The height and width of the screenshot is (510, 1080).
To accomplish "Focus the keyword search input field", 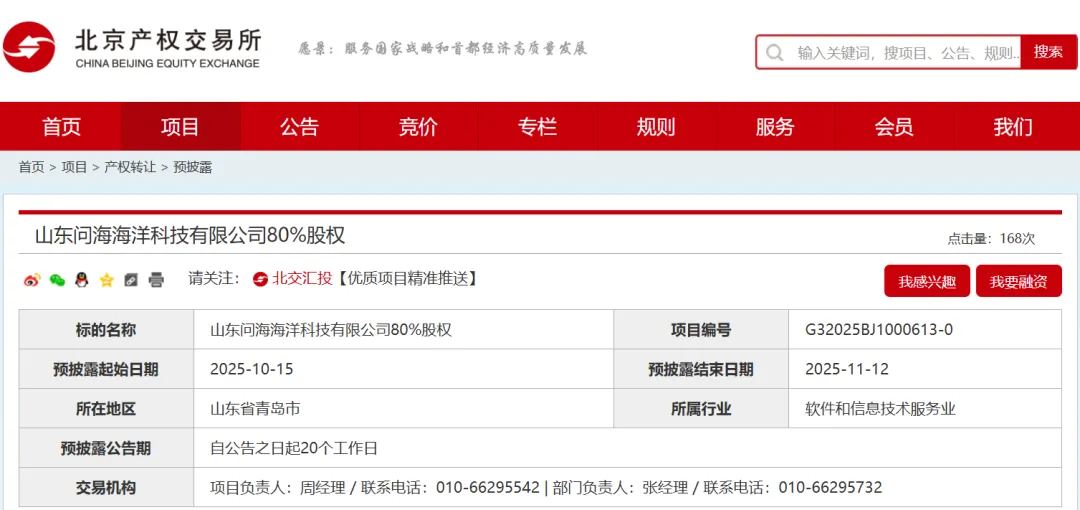I will [904, 52].
